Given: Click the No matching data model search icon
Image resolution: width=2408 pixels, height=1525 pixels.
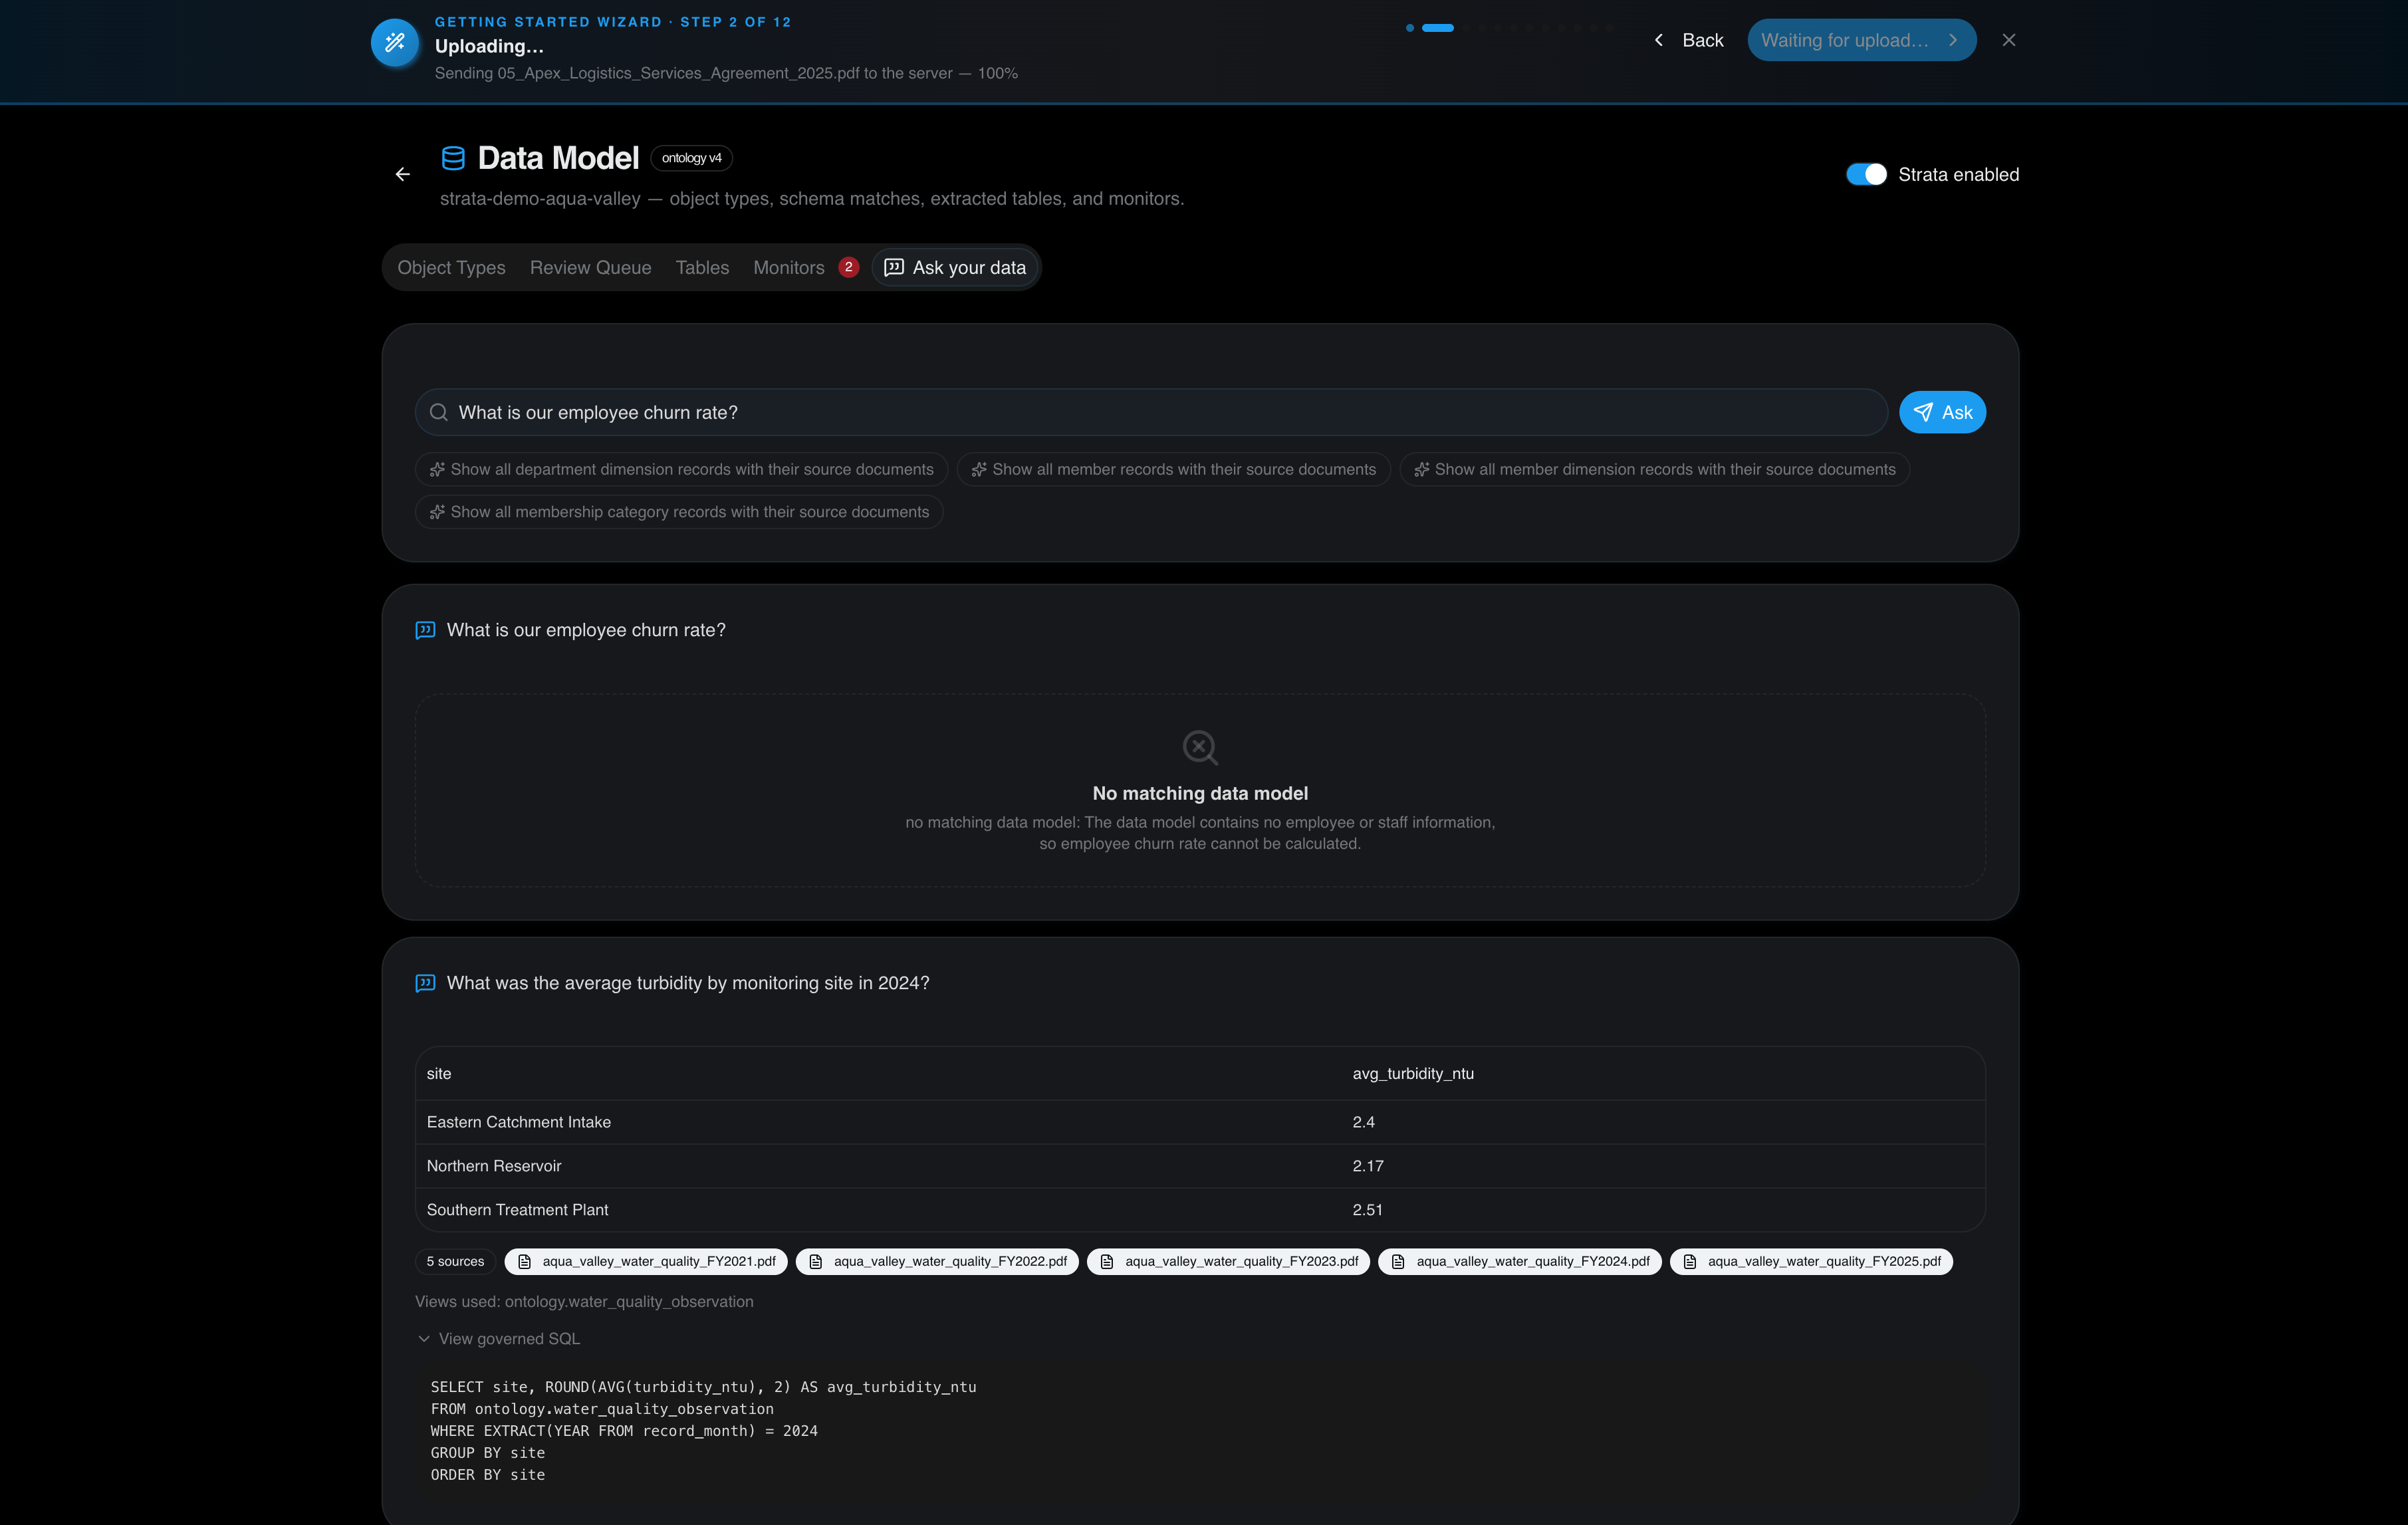Looking at the screenshot, I should tap(1200, 747).
